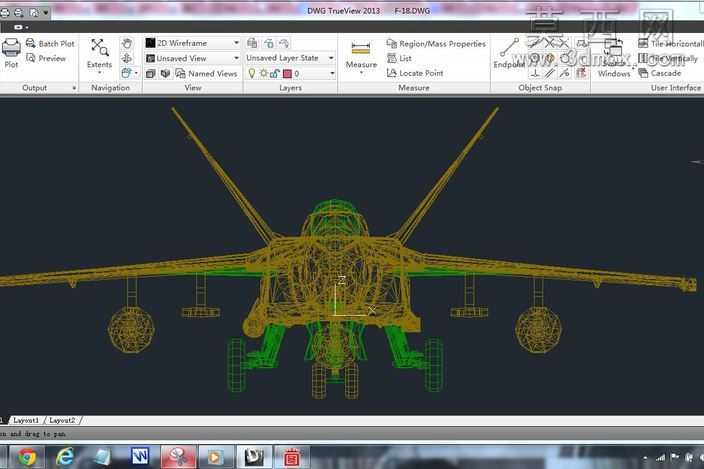
Task: Open Internet Explorer from the taskbar
Action: 65,457
